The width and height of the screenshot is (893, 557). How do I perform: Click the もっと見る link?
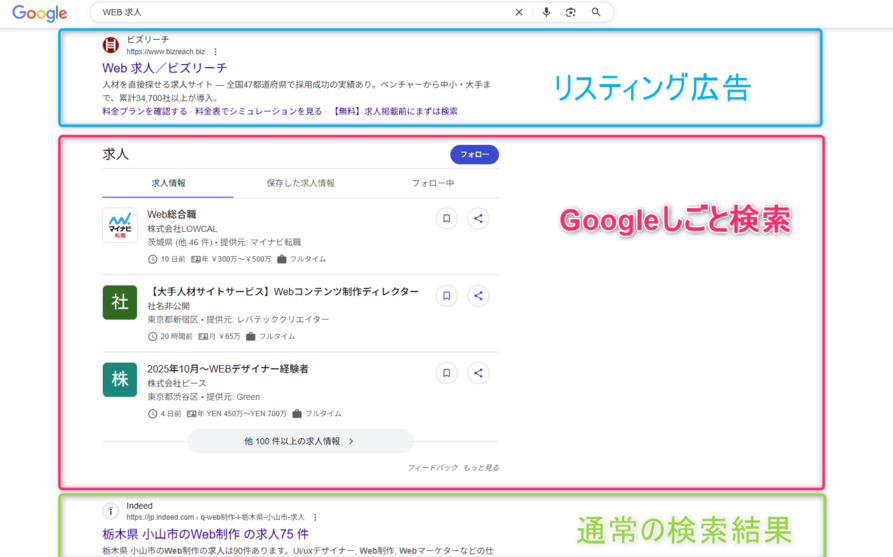[481, 468]
